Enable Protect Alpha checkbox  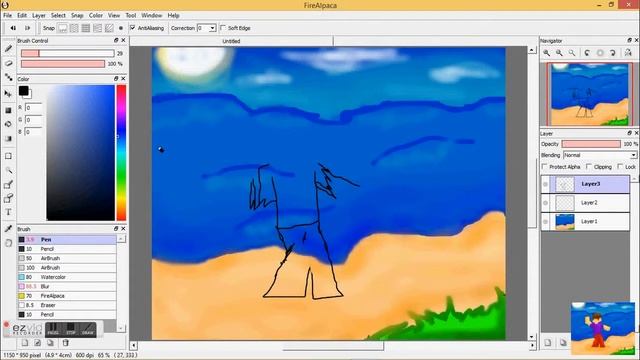click(x=544, y=167)
